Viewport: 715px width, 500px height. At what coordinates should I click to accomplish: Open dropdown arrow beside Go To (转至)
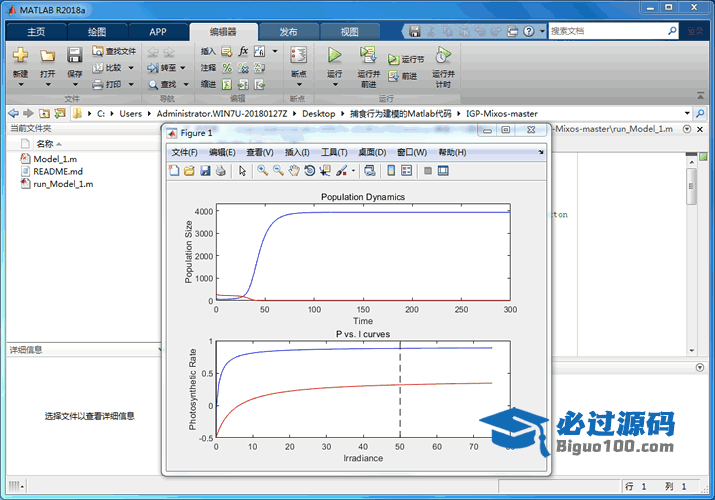pos(183,68)
